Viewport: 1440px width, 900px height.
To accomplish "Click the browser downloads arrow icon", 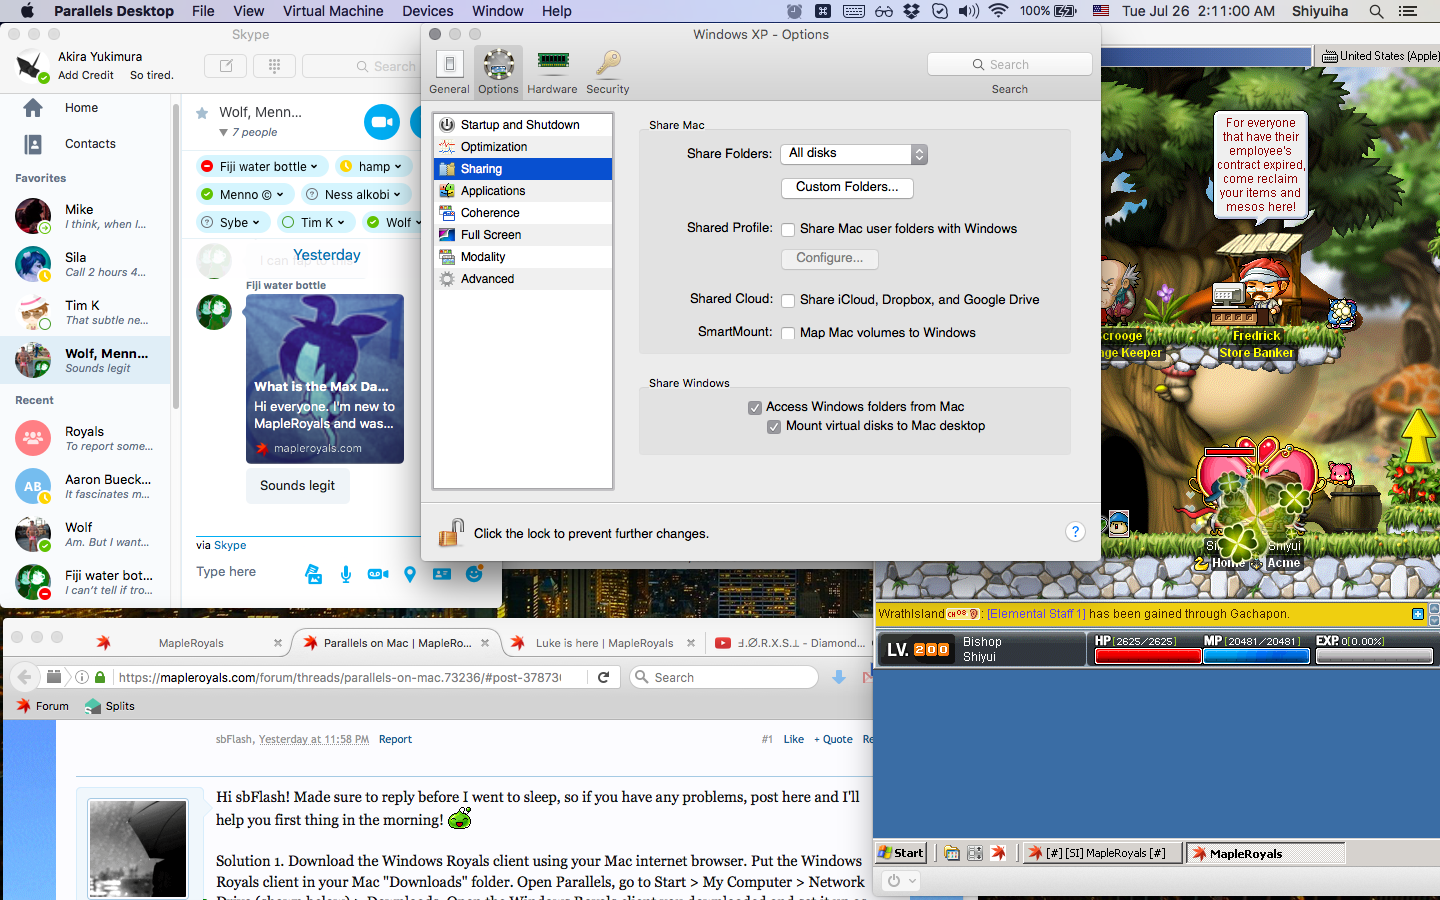I will click(x=839, y=677).
